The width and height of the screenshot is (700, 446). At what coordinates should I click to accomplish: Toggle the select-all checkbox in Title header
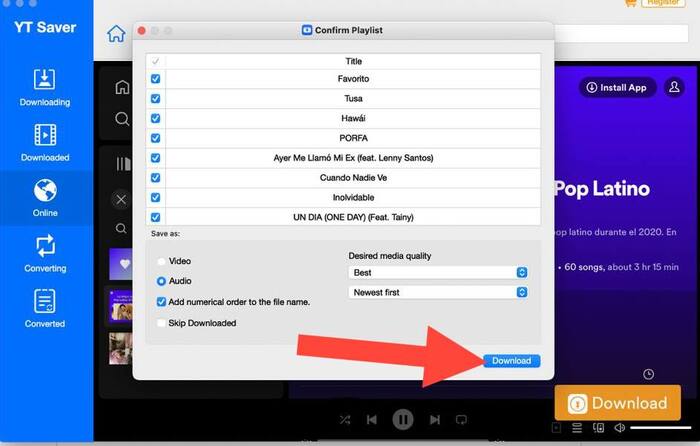pos(155,61)
